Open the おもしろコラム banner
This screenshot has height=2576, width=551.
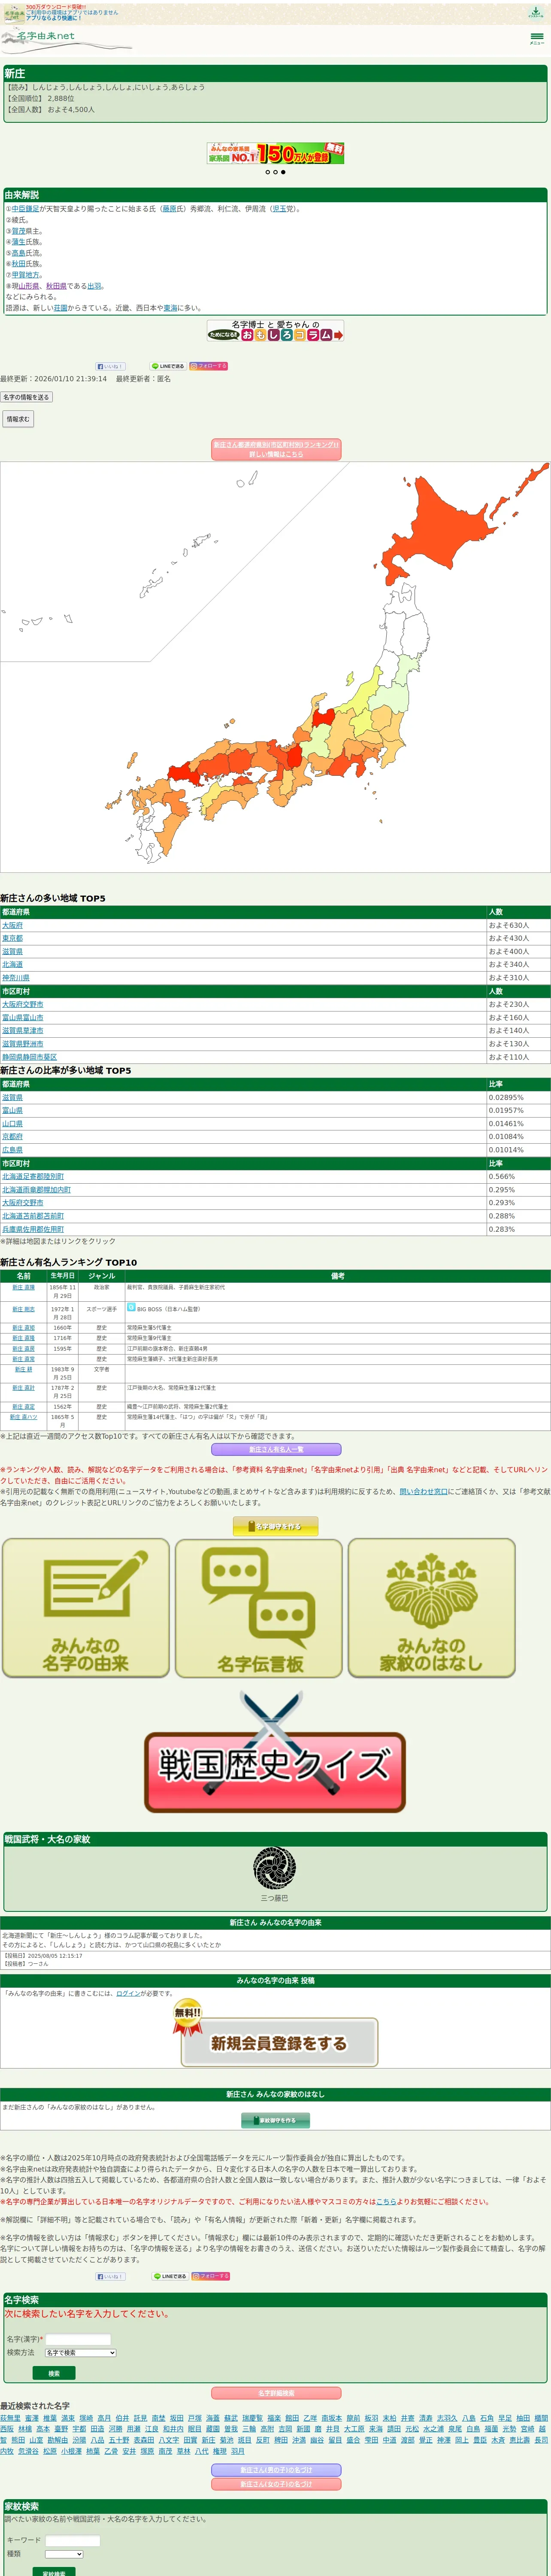click(x=275, y=330)
